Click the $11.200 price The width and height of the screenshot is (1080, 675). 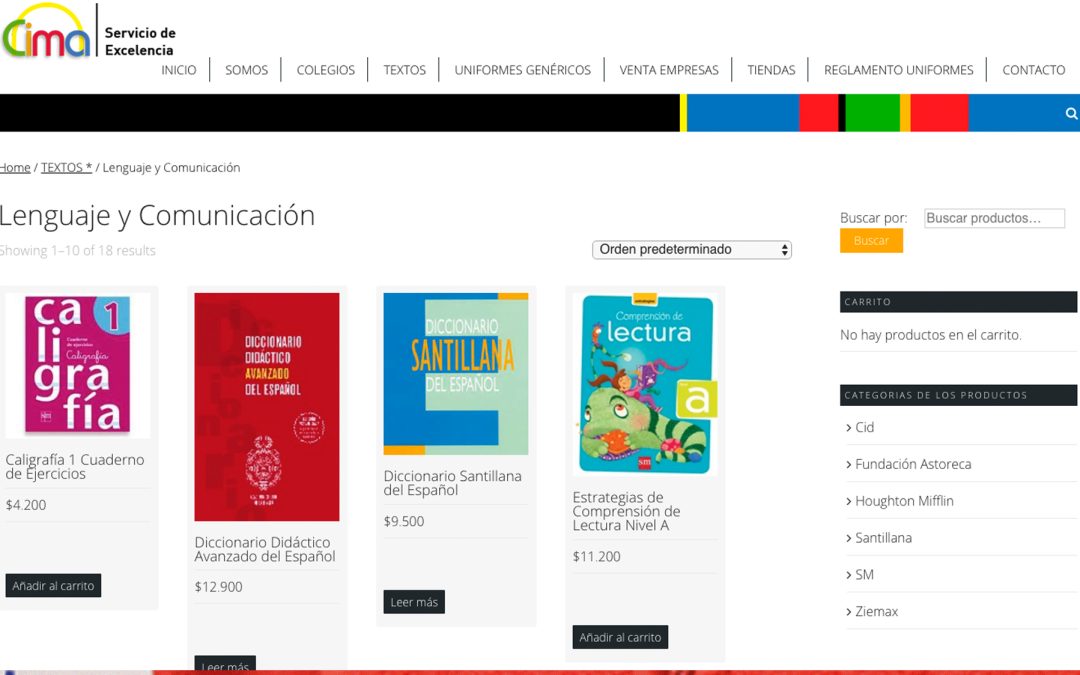pos(596,557)
